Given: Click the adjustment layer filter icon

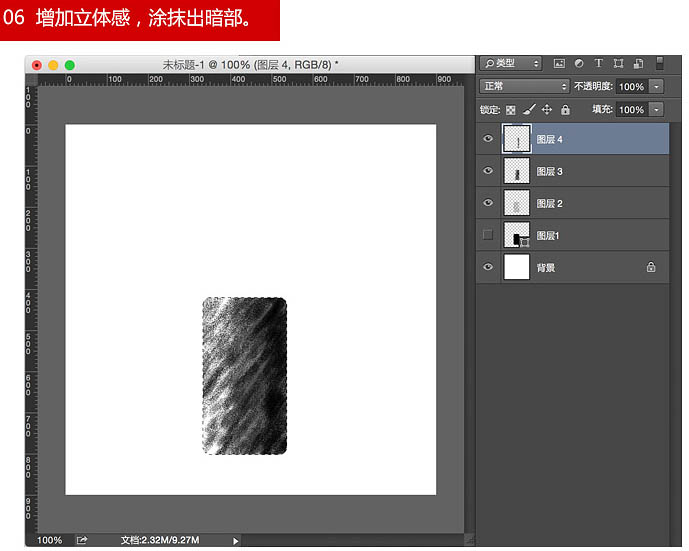Looking at the screenshot, I should 579,64.
